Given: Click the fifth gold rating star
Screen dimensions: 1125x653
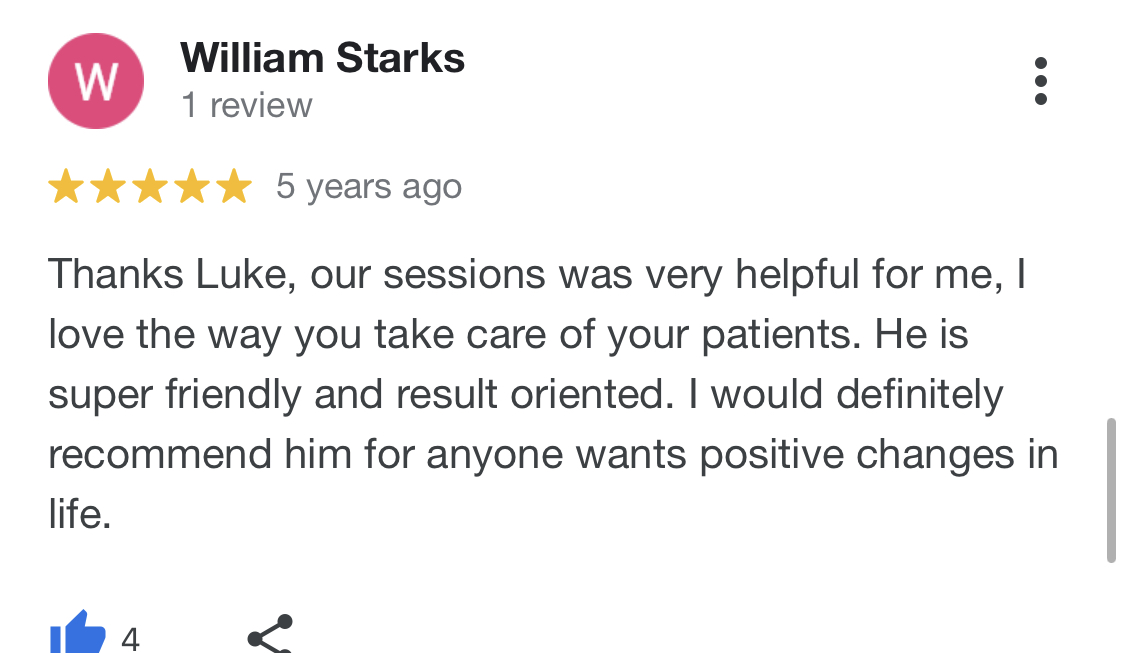Looking at the screenshot, I should (x=235, y=187).
